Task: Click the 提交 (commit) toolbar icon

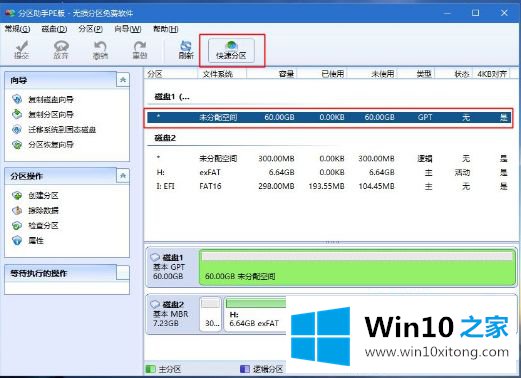Action: point(21,49)
